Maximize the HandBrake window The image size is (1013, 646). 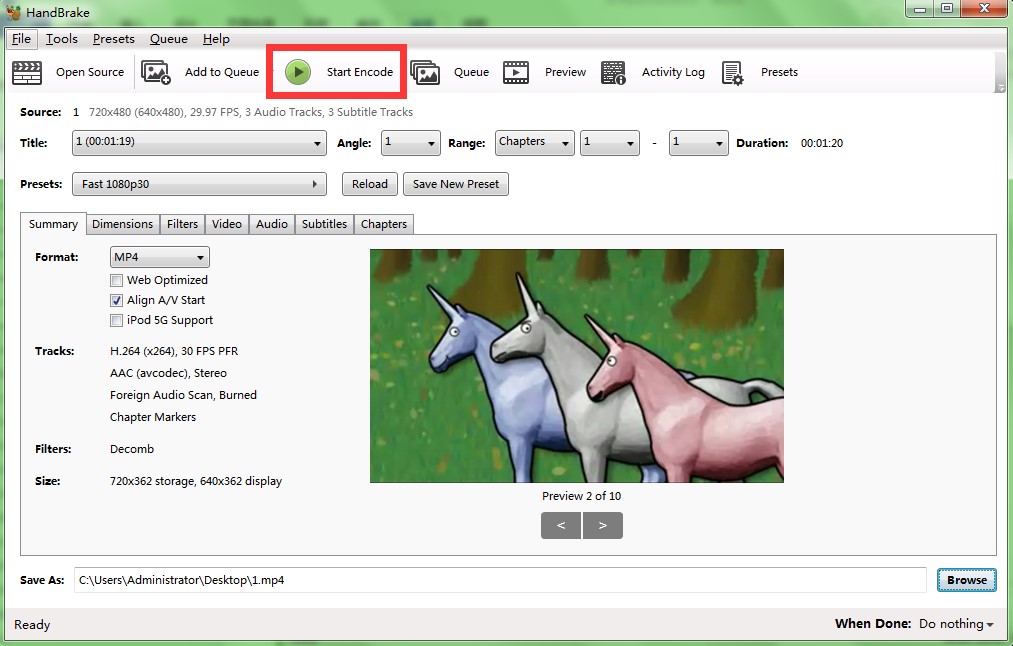[x=946, y=9]
